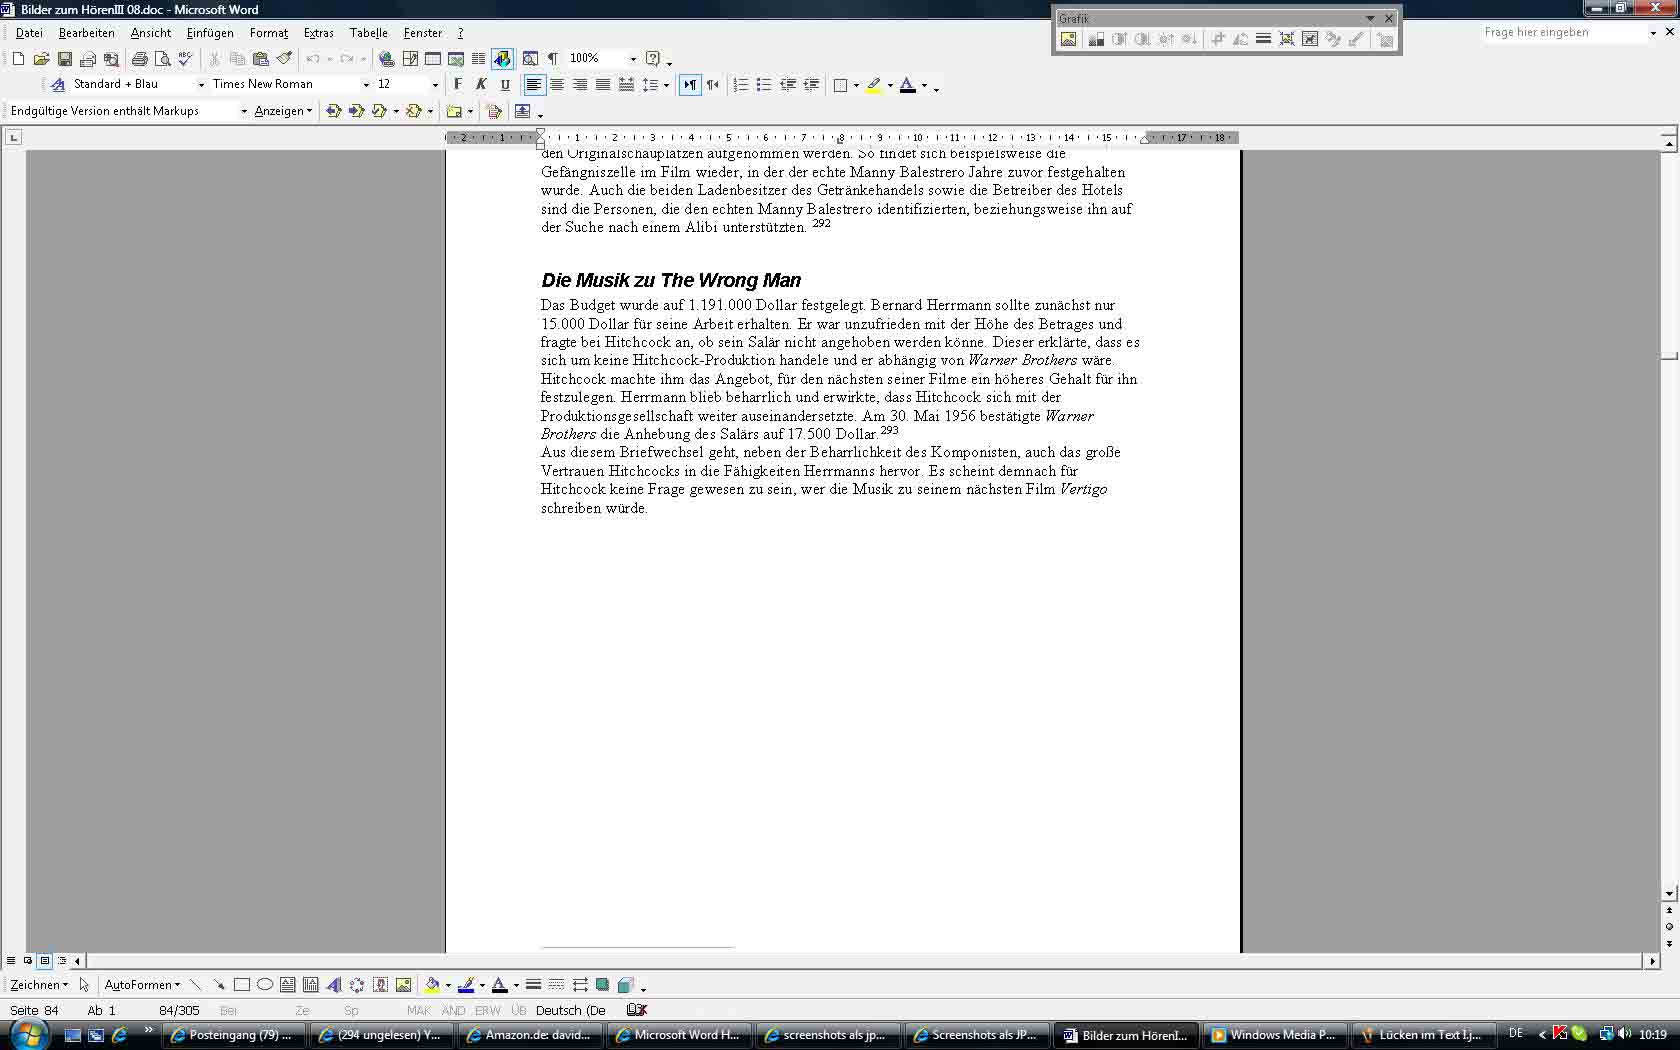
Task: Apply fill color bucket in Drawing toolbar
Action: [432, 985]
